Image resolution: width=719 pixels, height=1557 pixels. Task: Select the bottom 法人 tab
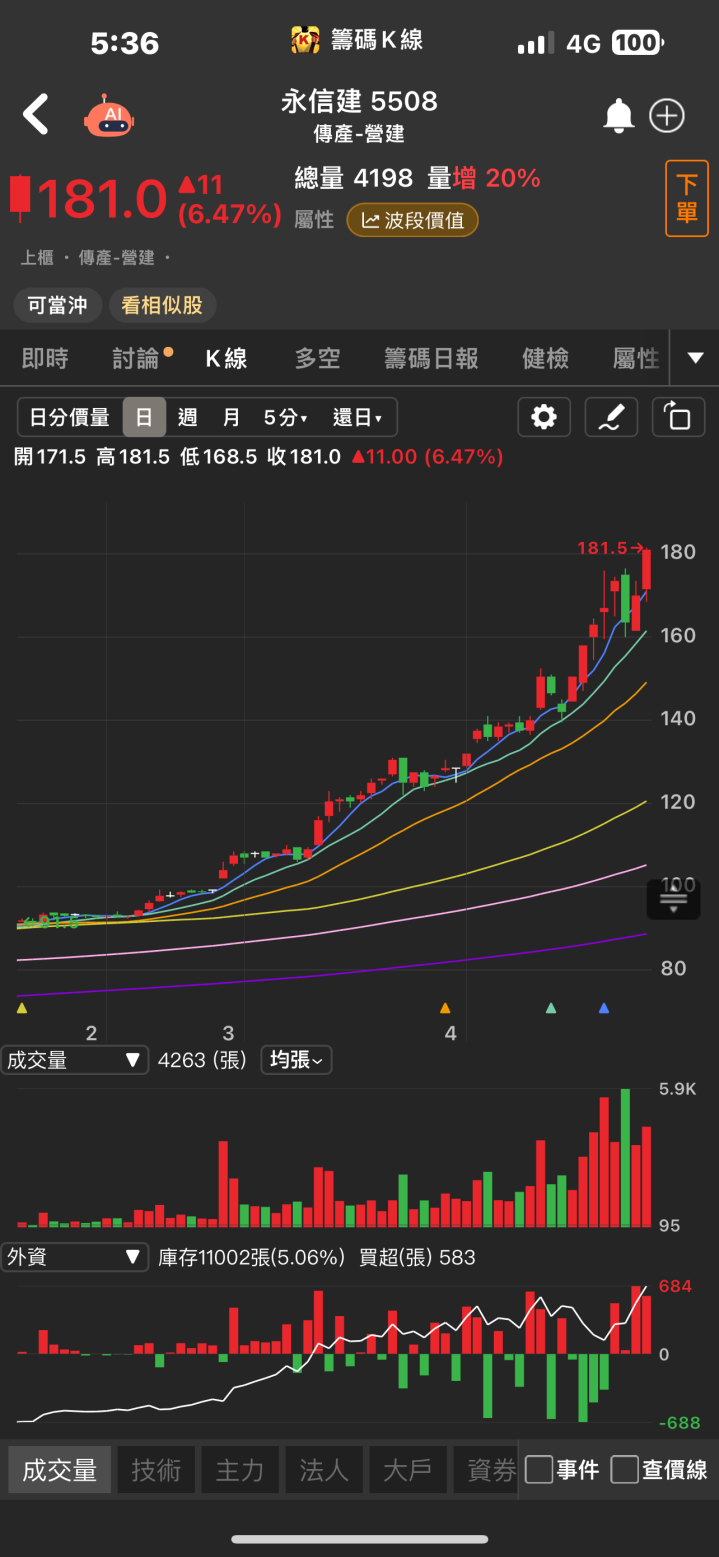coord(324,1470)
